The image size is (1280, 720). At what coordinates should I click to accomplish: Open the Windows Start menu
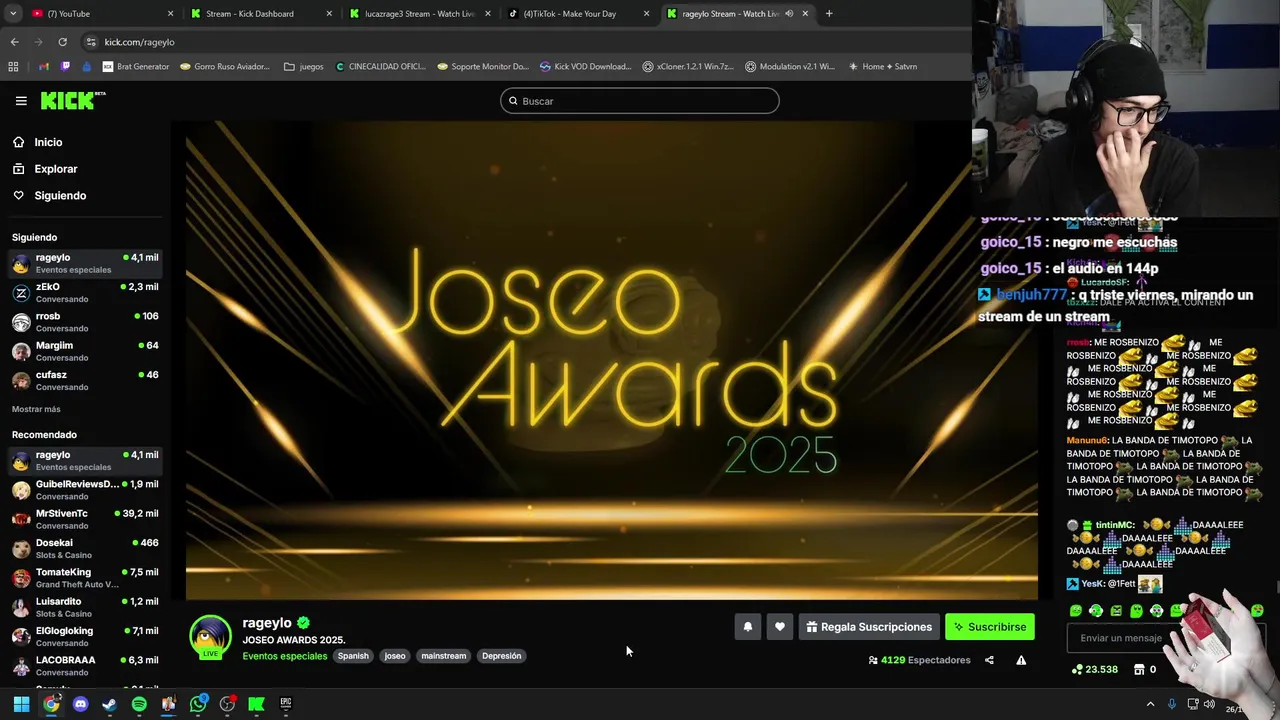point(21,704)
